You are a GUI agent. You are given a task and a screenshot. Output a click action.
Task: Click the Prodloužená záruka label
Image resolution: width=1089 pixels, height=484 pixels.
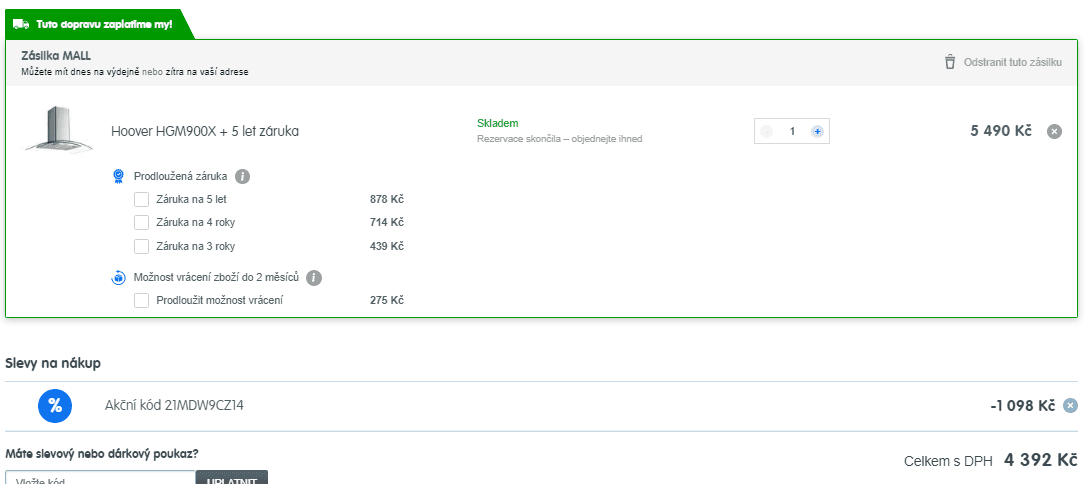pyautogui.click(x=181, y=176)
